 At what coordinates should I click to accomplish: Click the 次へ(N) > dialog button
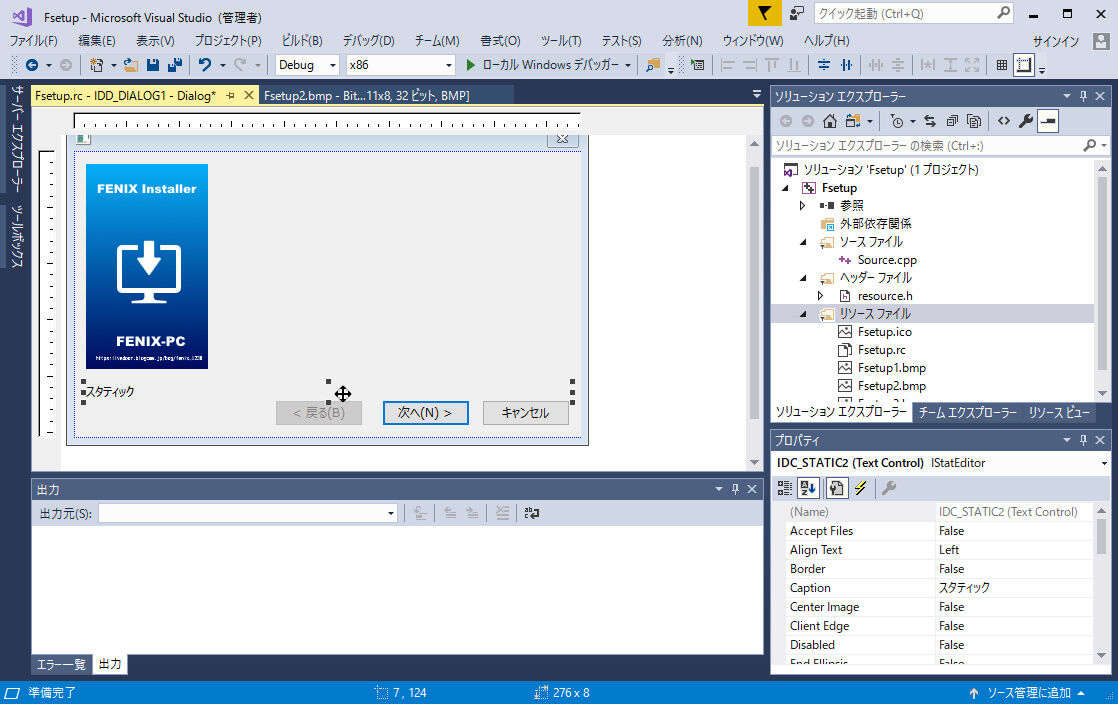click(426, 413)
